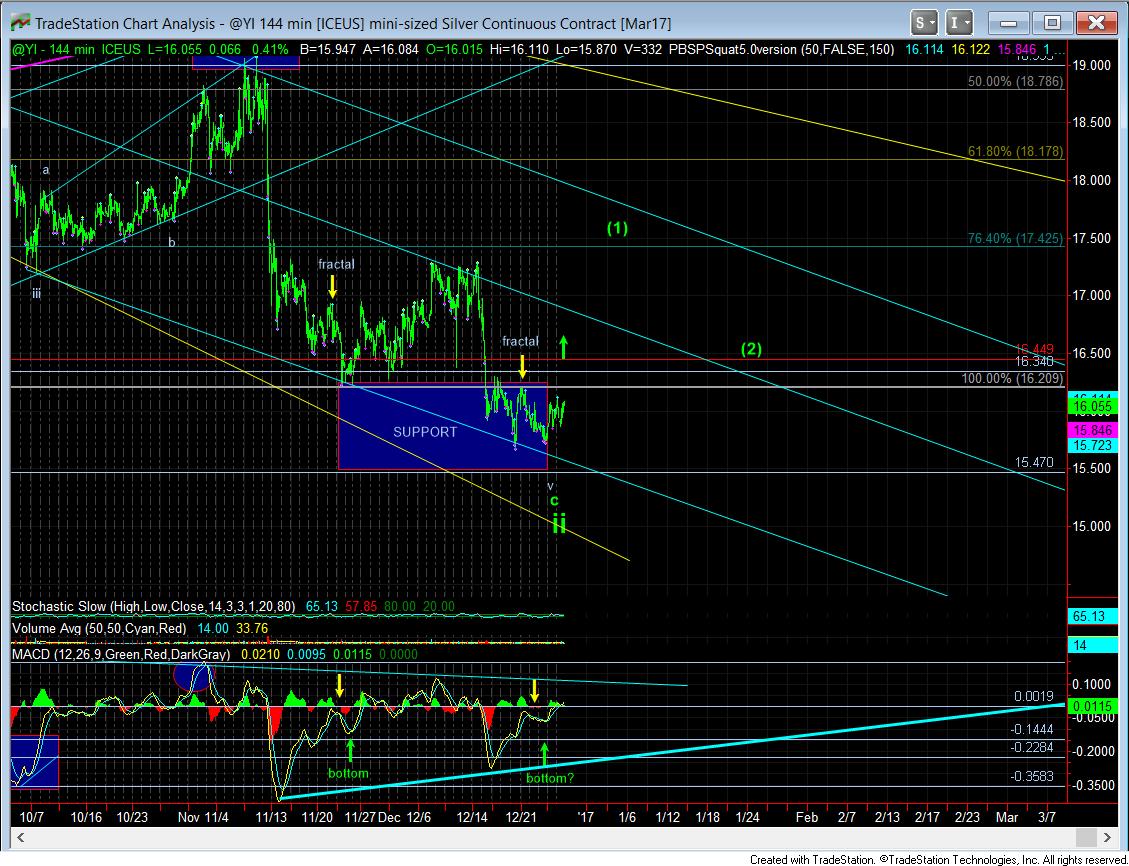Click the 19.000 price axis label
This screenshot has width=1129, height=866.
1092,65
